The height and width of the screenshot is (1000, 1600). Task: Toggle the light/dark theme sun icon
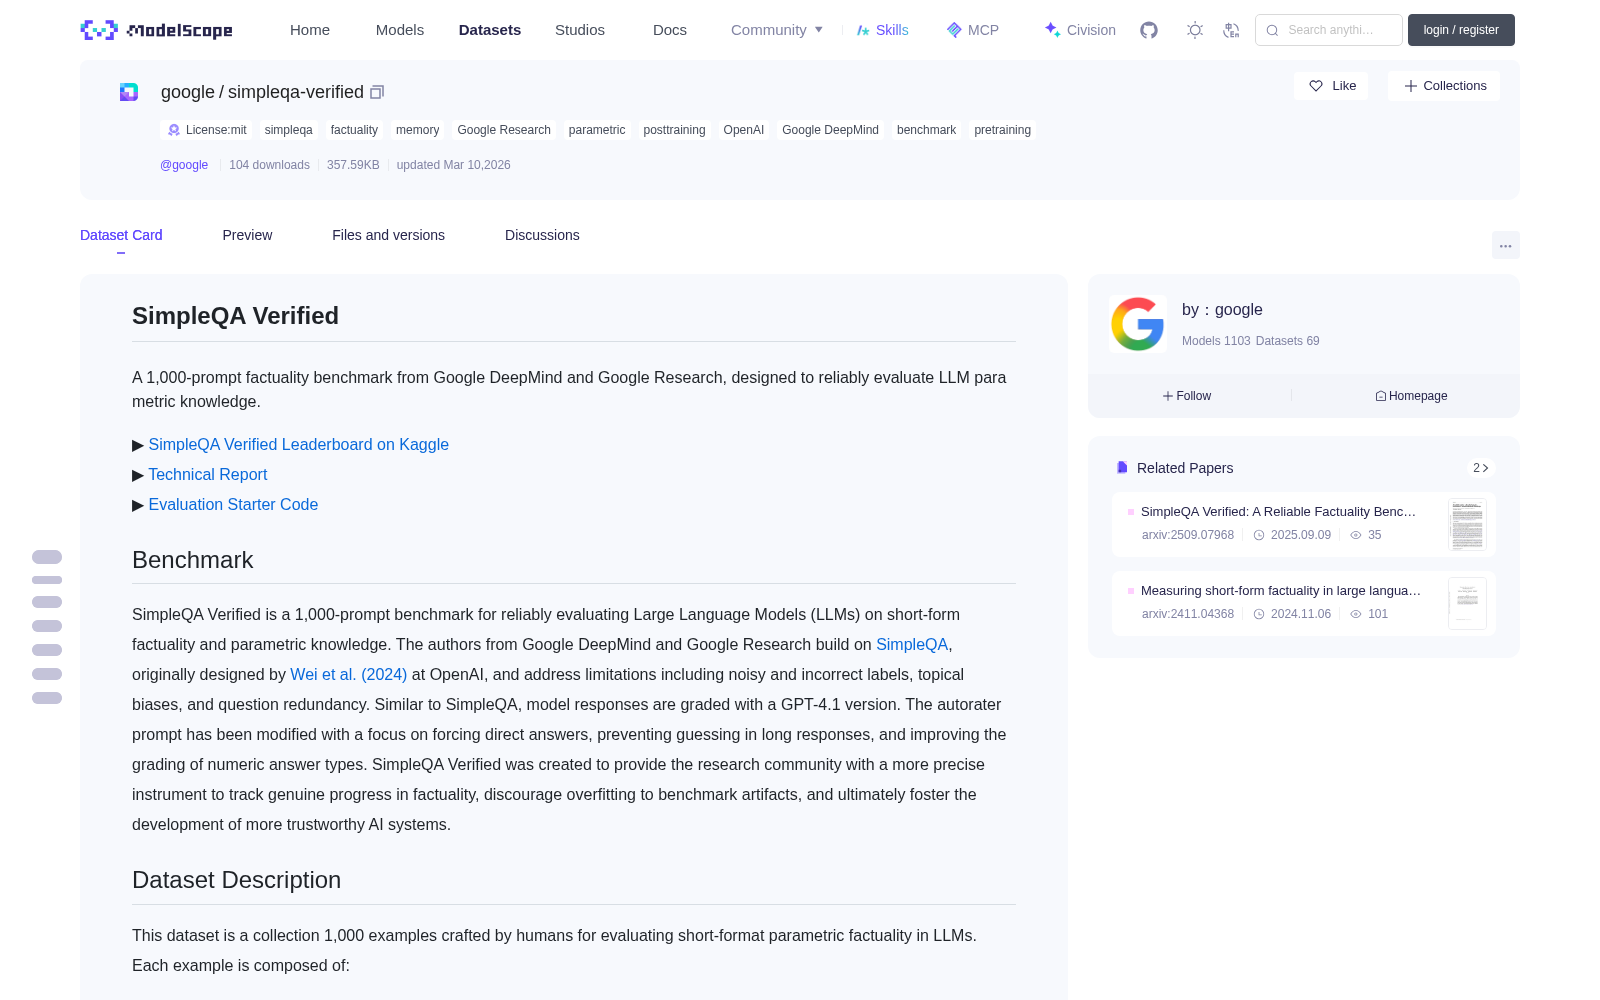point(1195,30)
